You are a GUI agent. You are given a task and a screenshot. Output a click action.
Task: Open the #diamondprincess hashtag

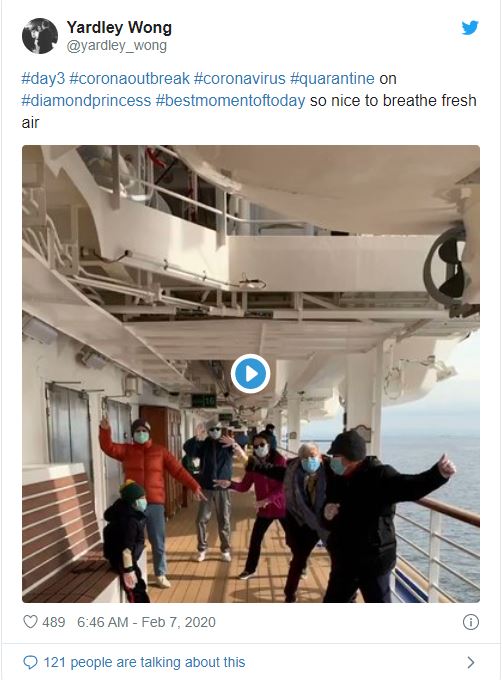pos(86,101)
